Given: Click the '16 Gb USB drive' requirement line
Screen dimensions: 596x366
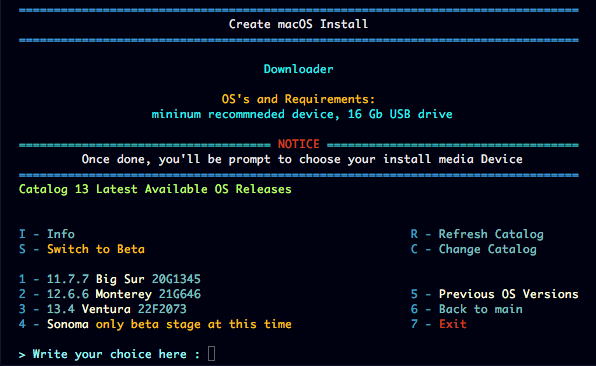Looking at the screenshot, I should [302, 114].
